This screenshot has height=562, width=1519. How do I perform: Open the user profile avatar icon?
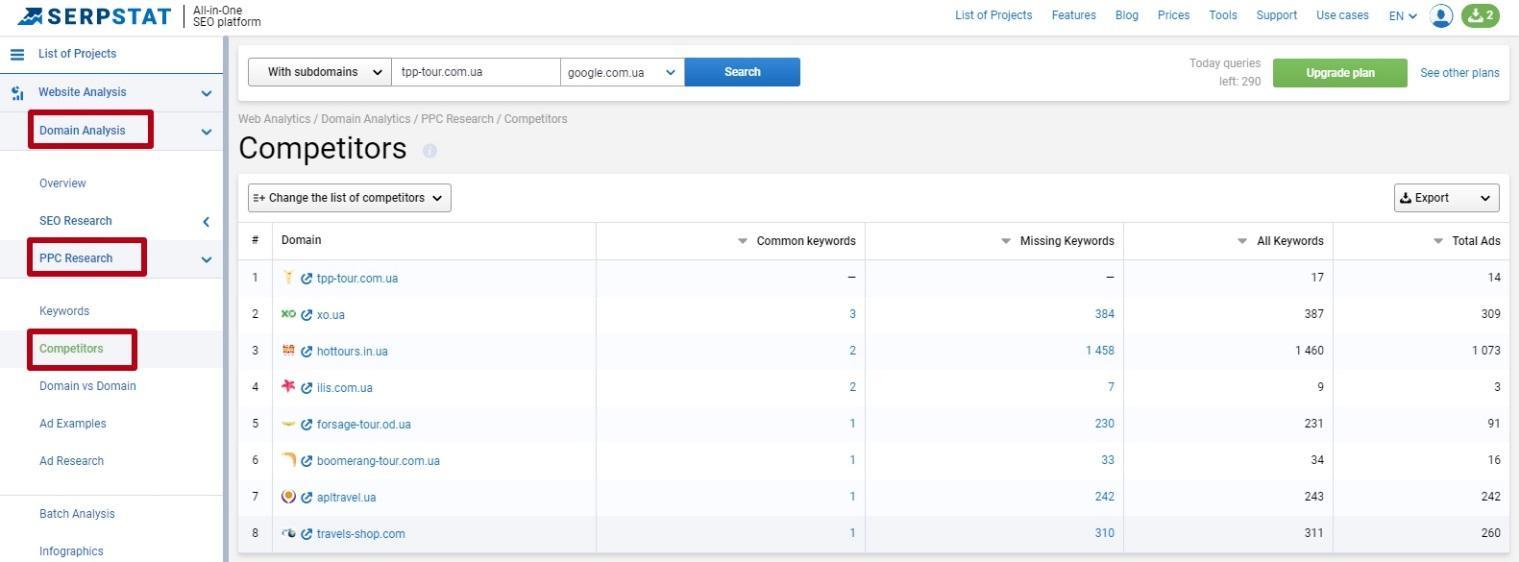(1441, 16)
